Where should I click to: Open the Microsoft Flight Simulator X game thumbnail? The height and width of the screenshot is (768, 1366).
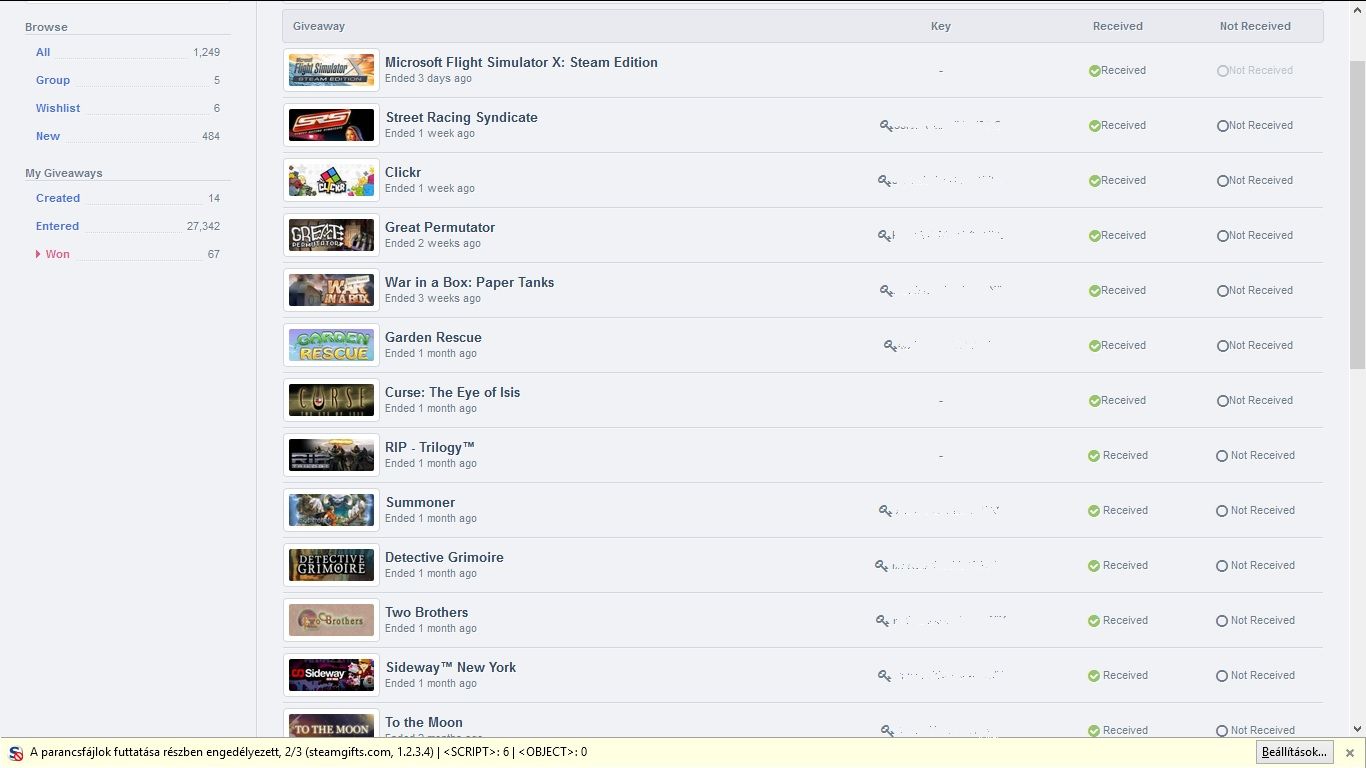click(x=331, y=70)
